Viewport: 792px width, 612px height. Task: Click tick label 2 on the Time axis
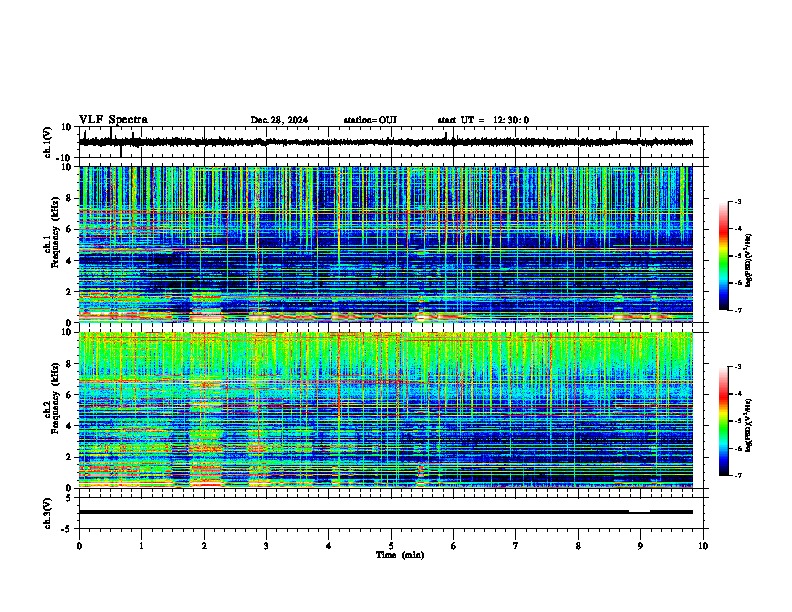[x=204, y=546]
